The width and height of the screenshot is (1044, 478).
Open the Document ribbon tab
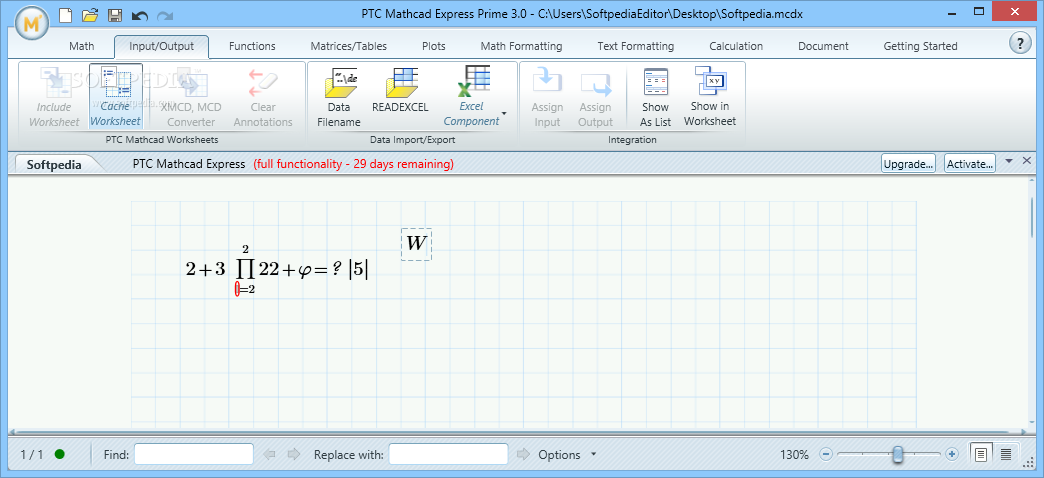click(823, 46)
